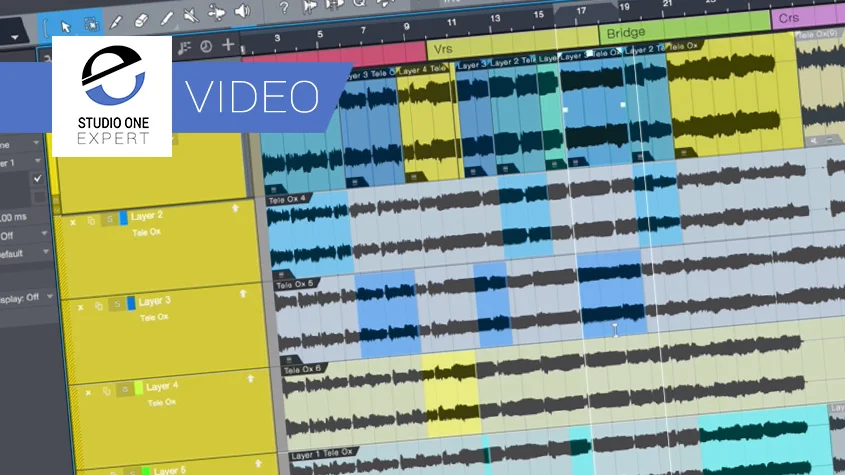Viewport: 845px width, 475px height.
Task: Change Layer 4 green color swatch
Action: (138, 388)
